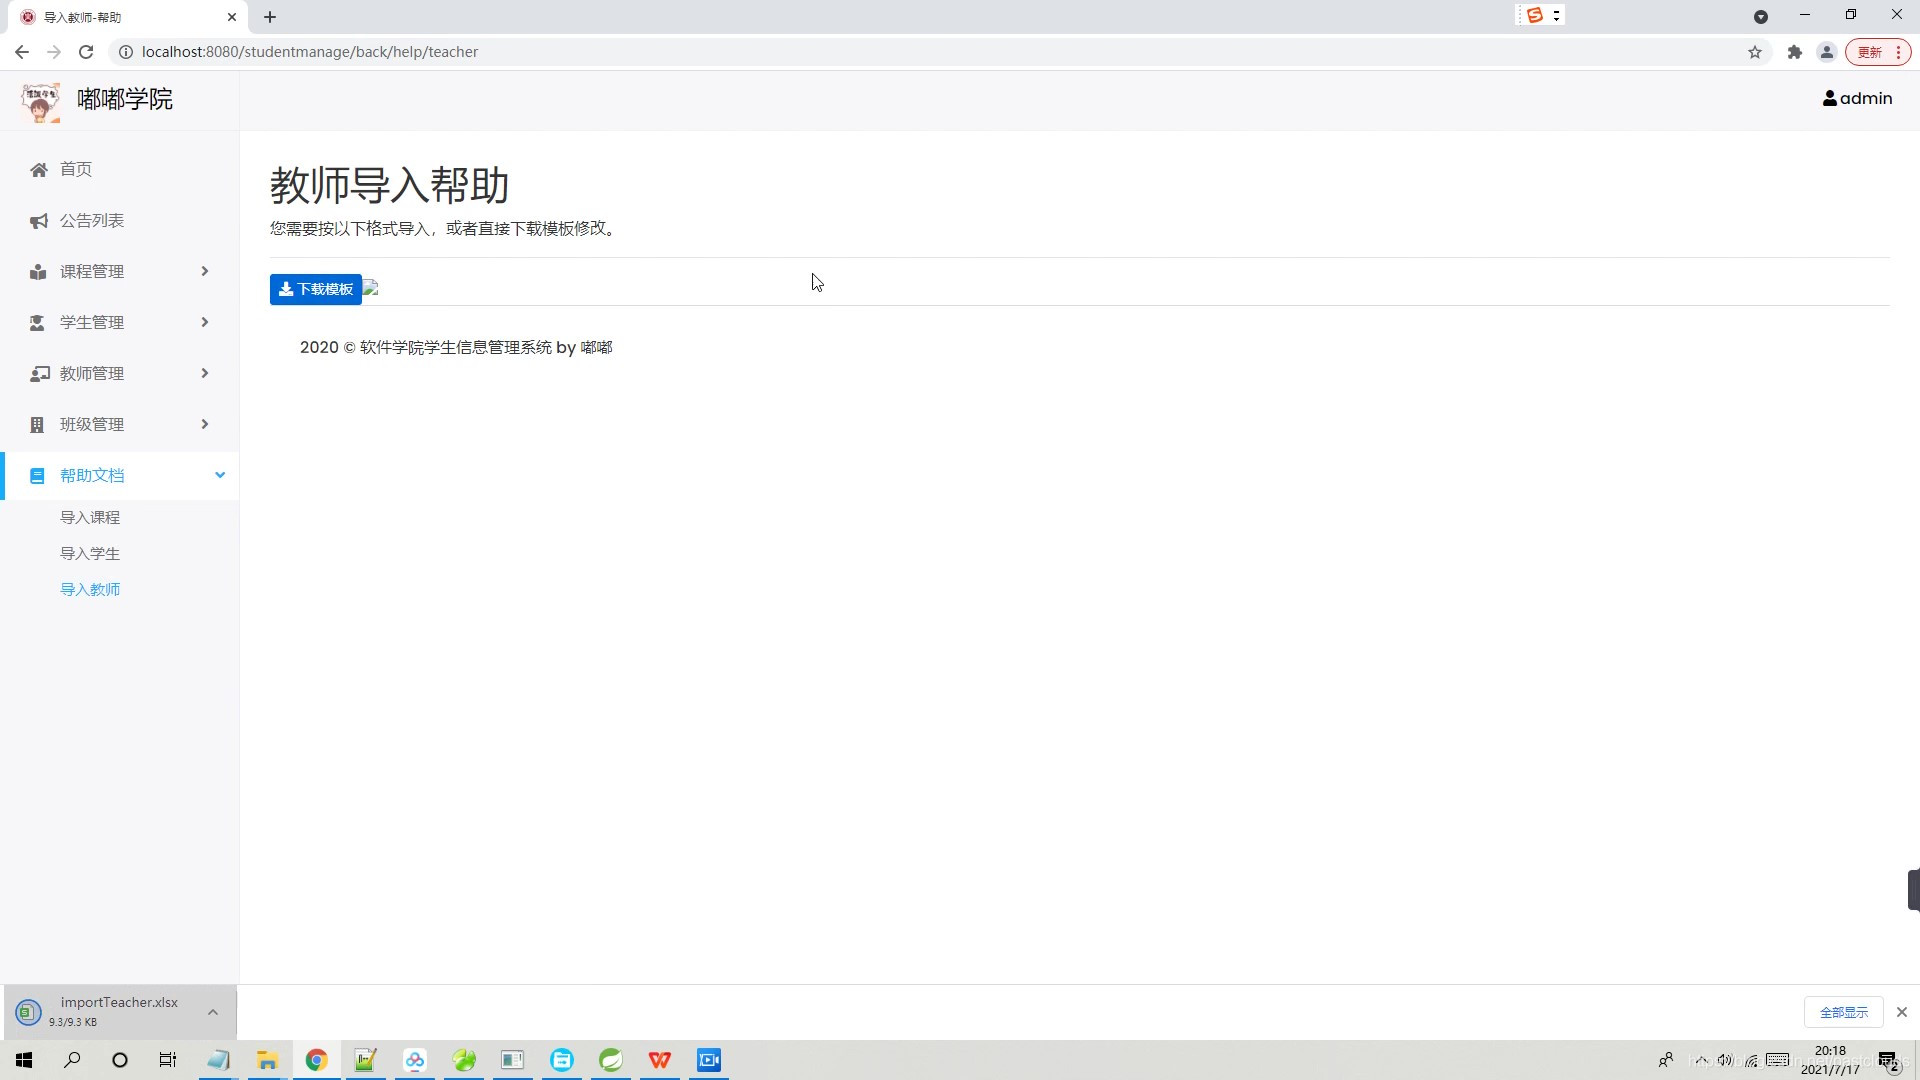Click the home icon beside 首页
The width and height of the screenshot is (1920, 1080).
pos(38,170)
